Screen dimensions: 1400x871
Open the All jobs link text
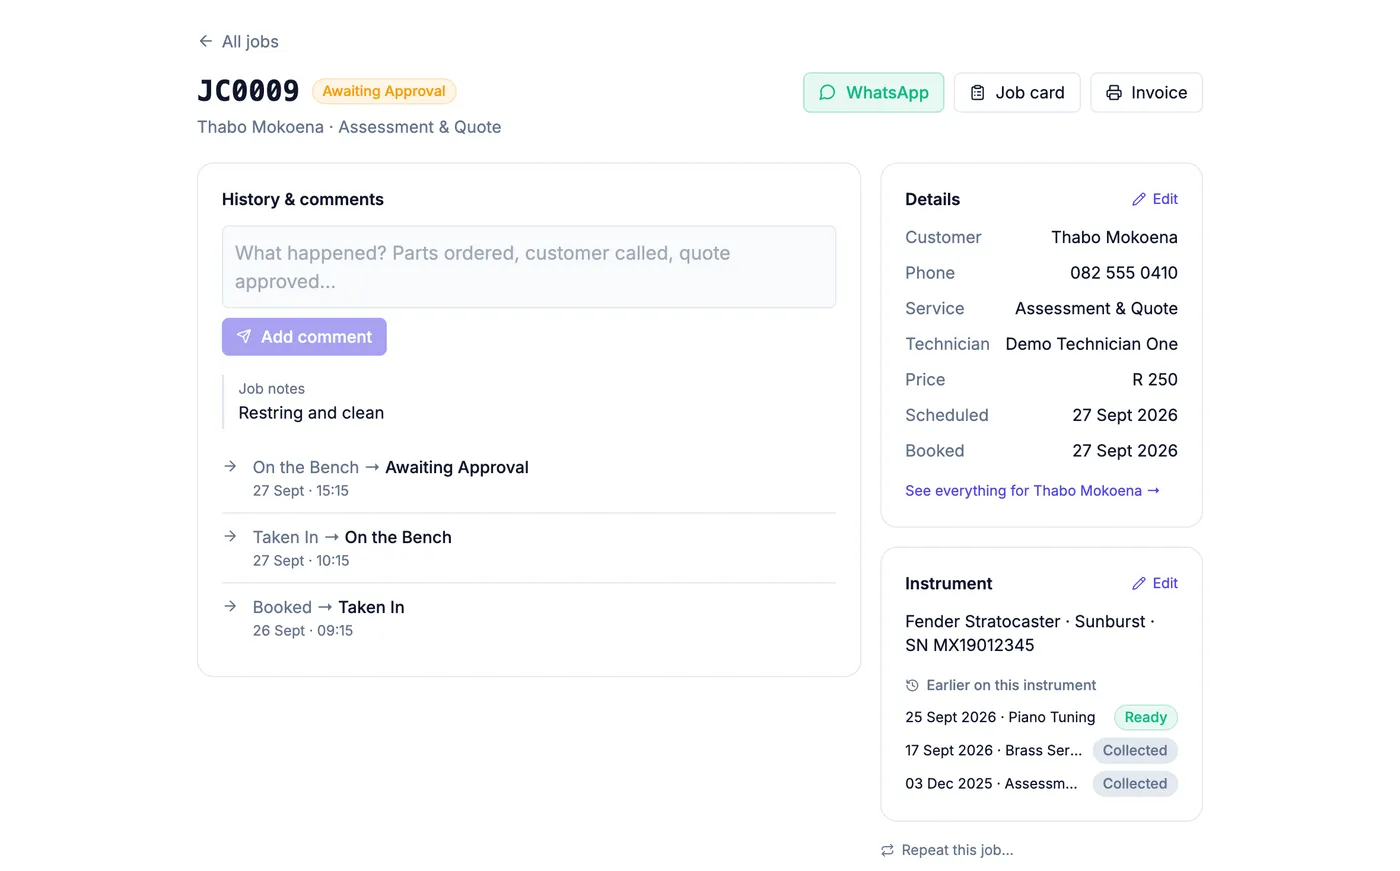coord(250,41)
